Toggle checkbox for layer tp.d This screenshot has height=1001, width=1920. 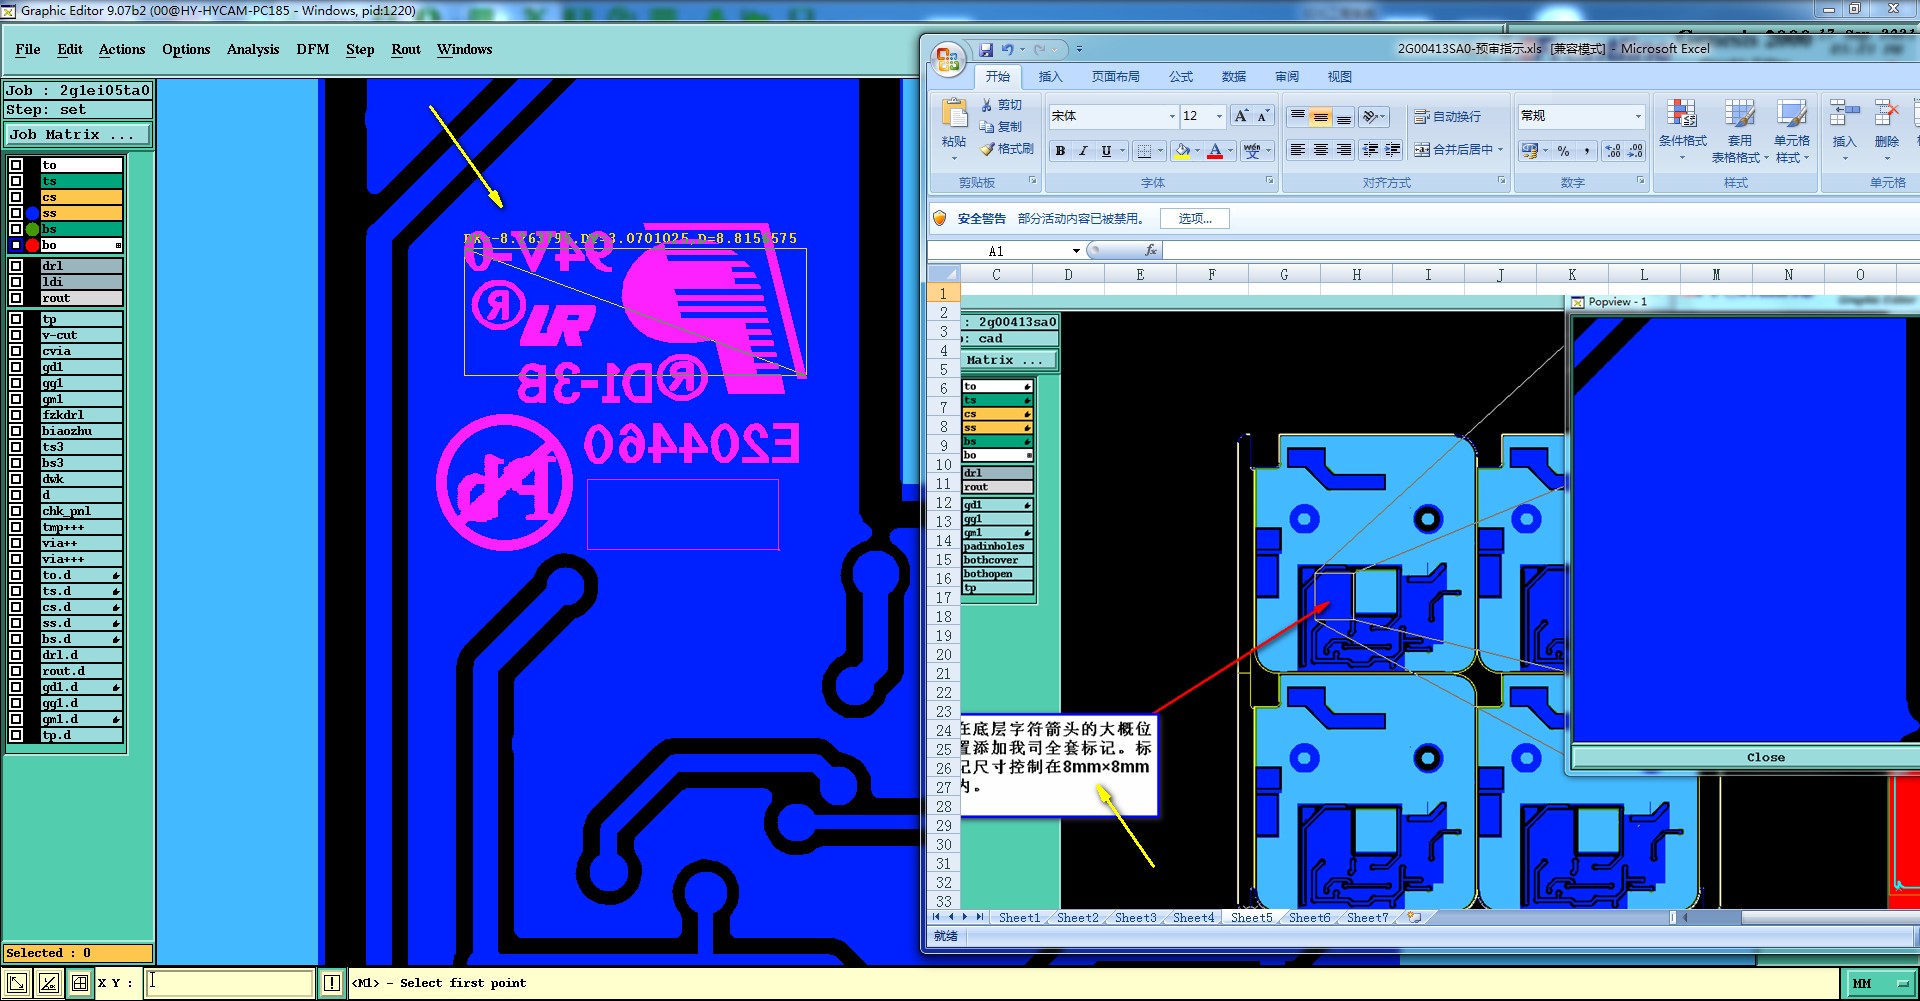pos(16,735)
